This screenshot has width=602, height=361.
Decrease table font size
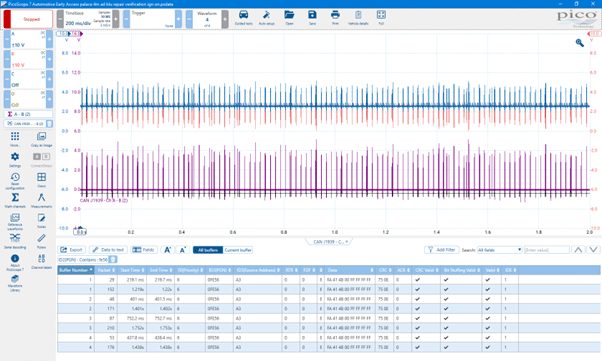pos(183,250)
